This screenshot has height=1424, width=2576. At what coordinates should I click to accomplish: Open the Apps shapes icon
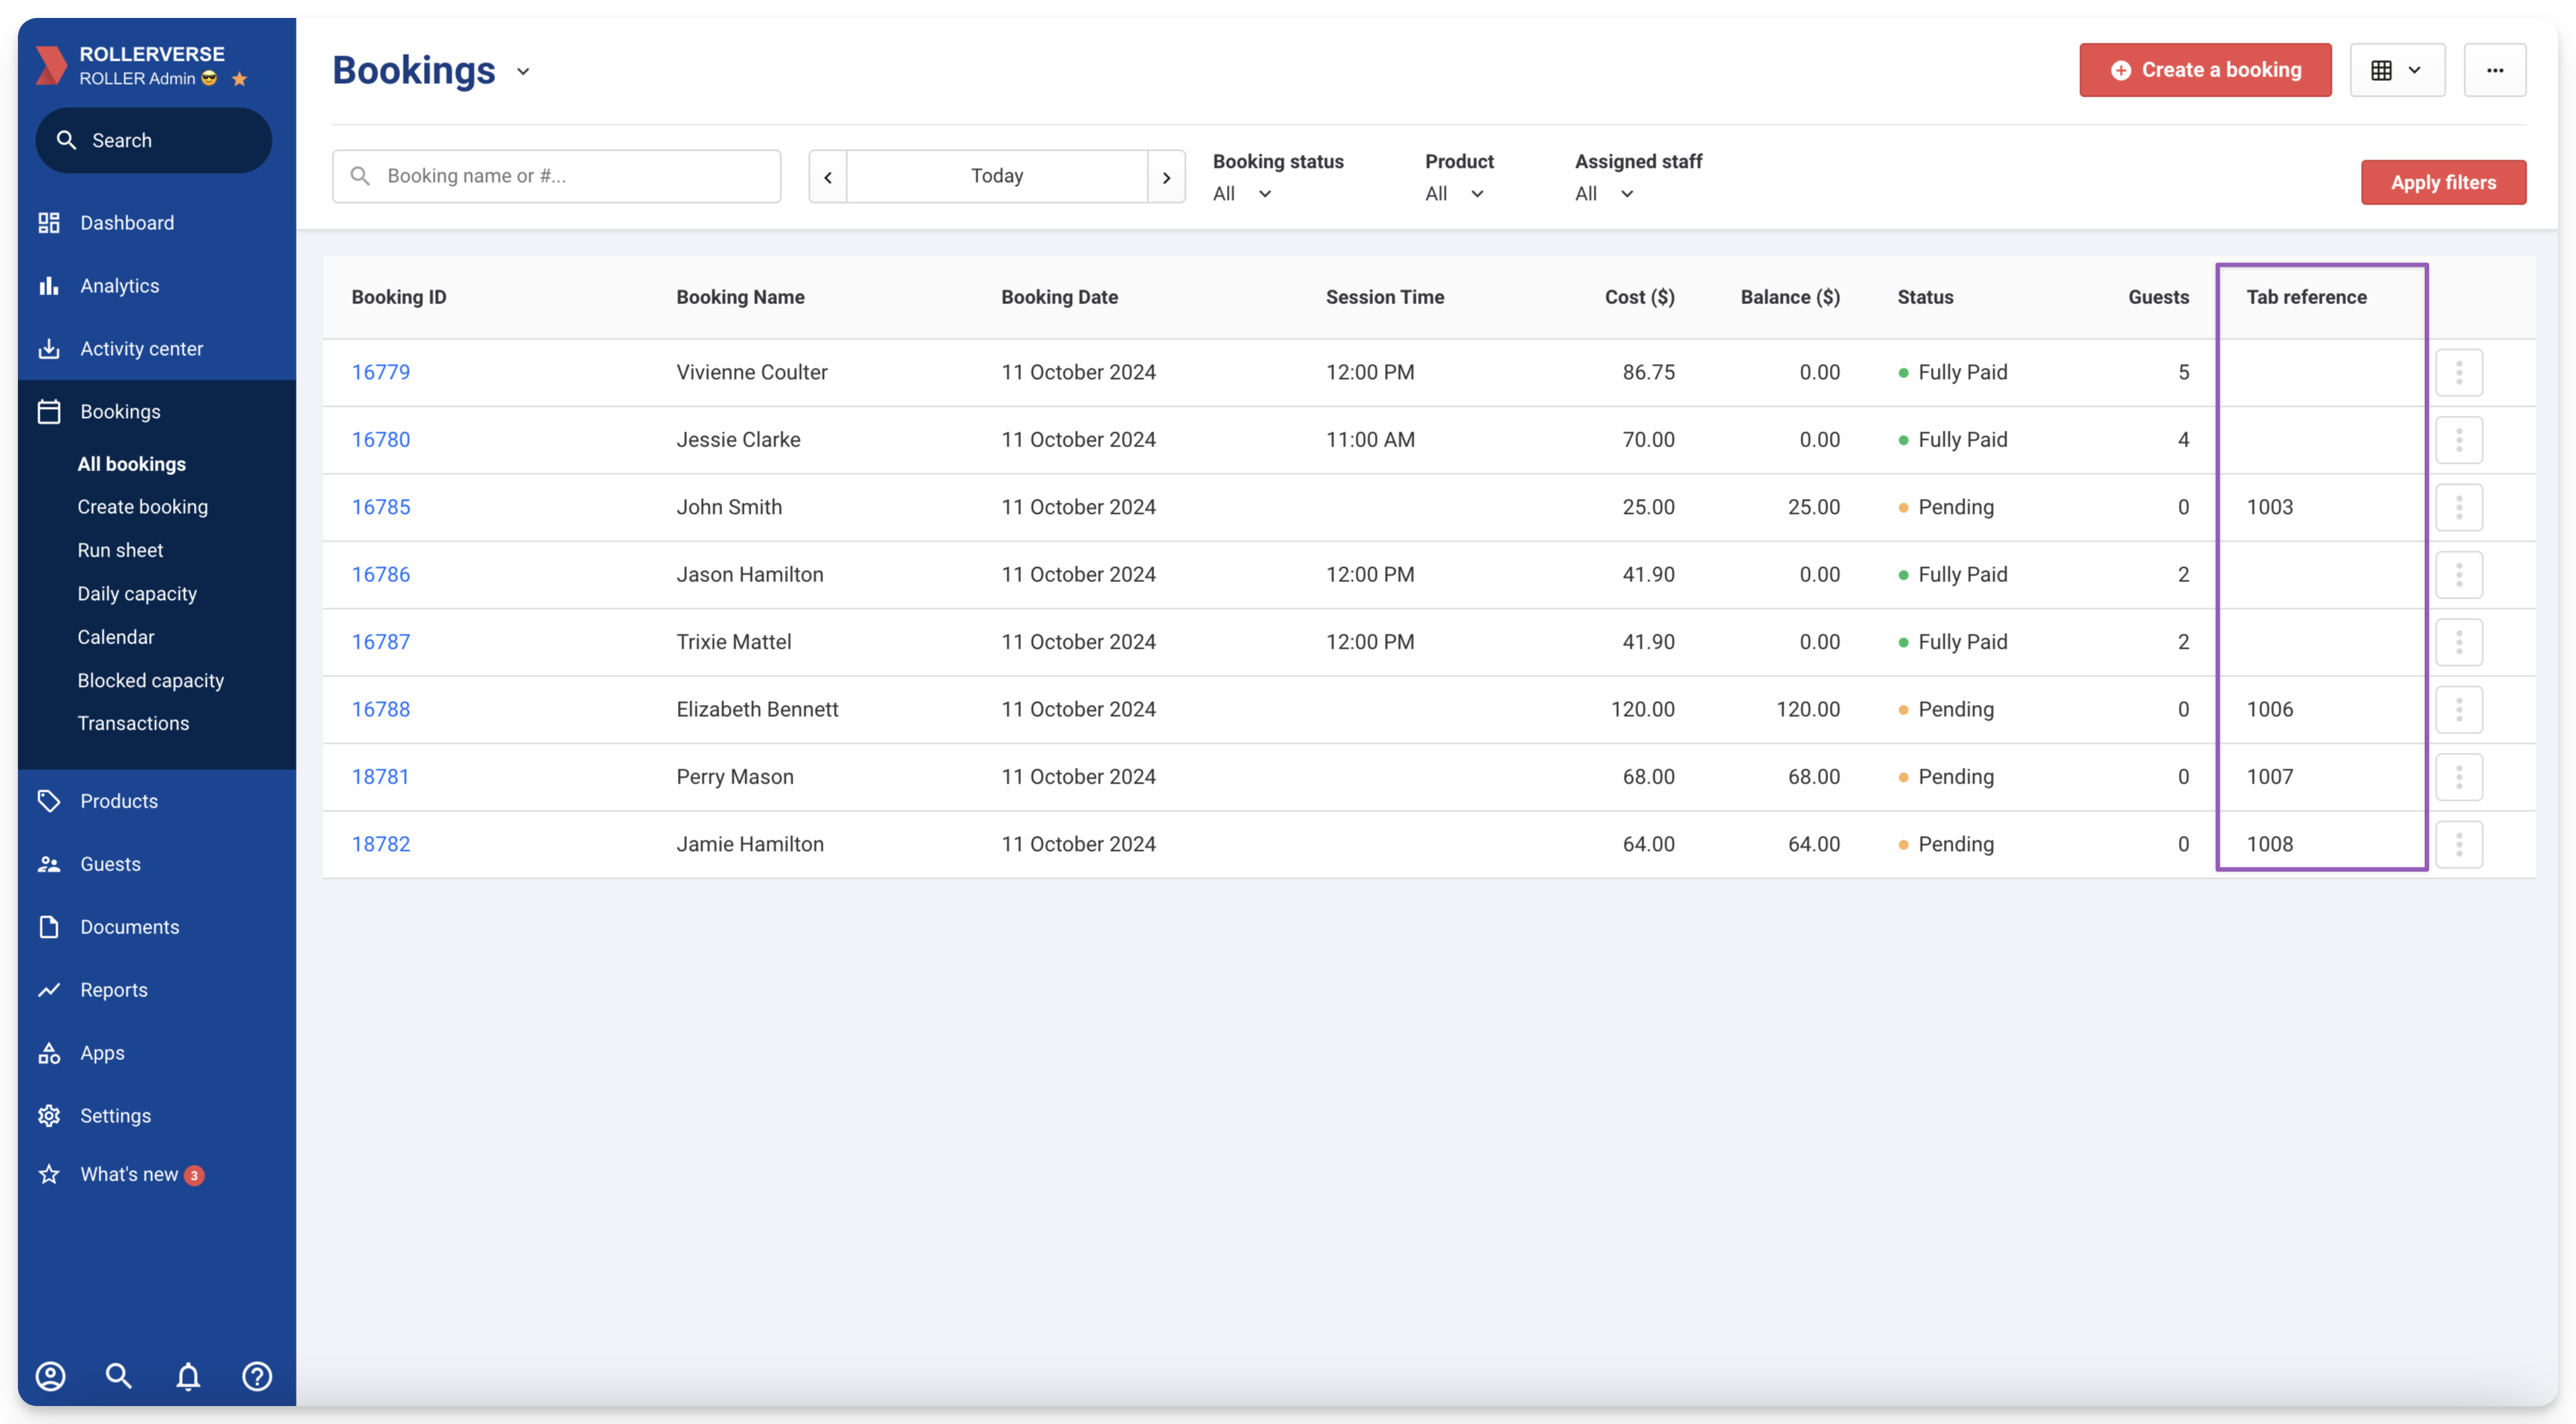(49, 1053)
